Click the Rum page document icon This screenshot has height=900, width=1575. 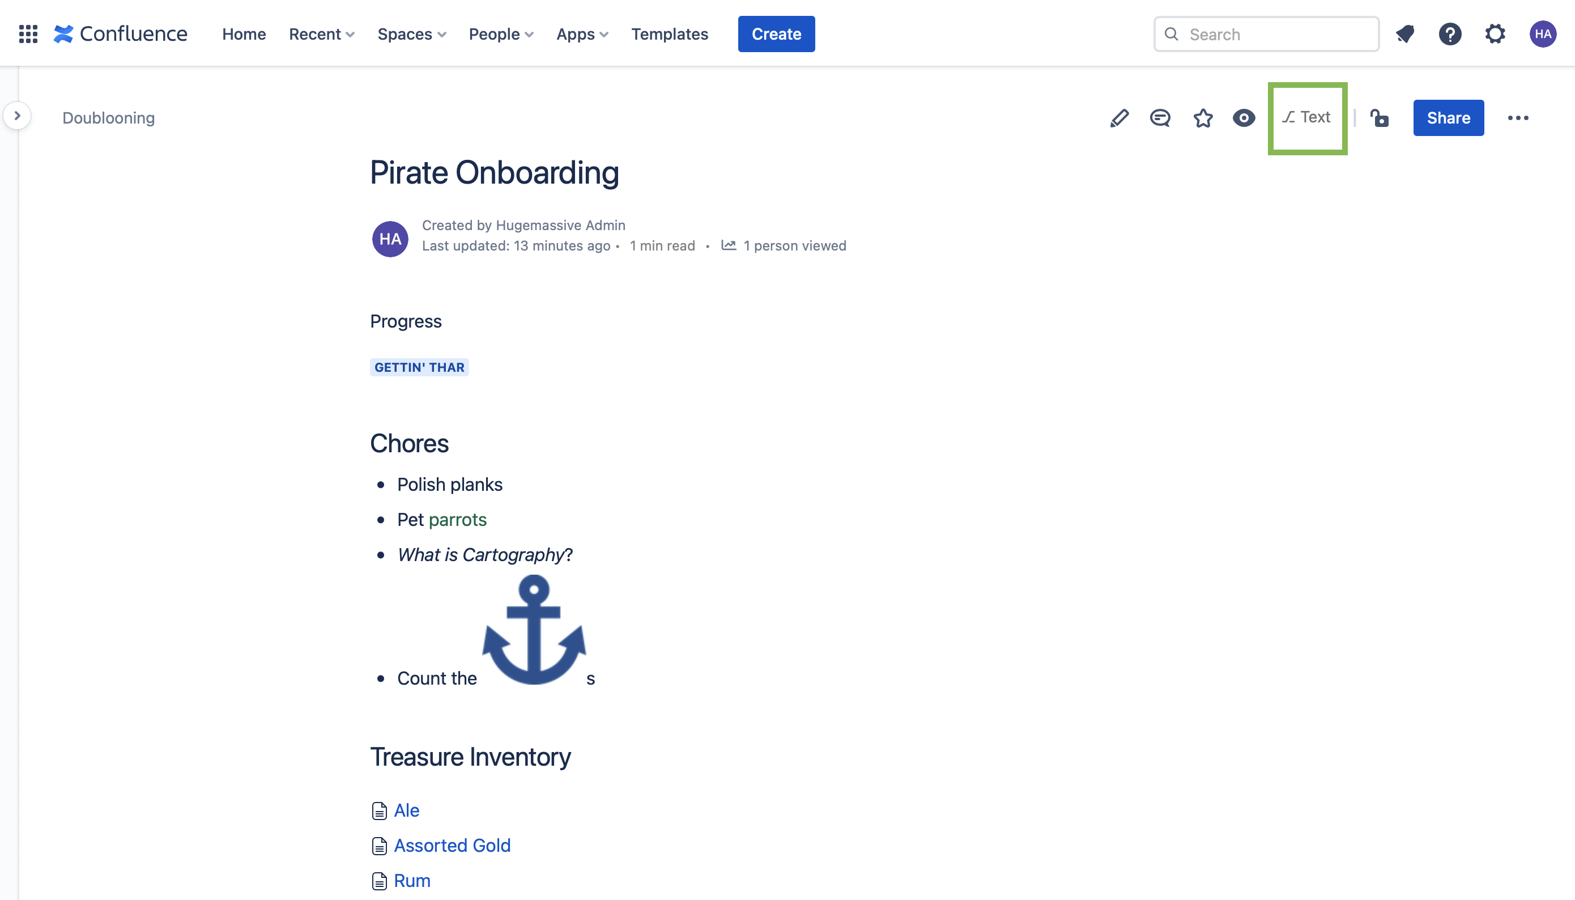click(379, 881)
